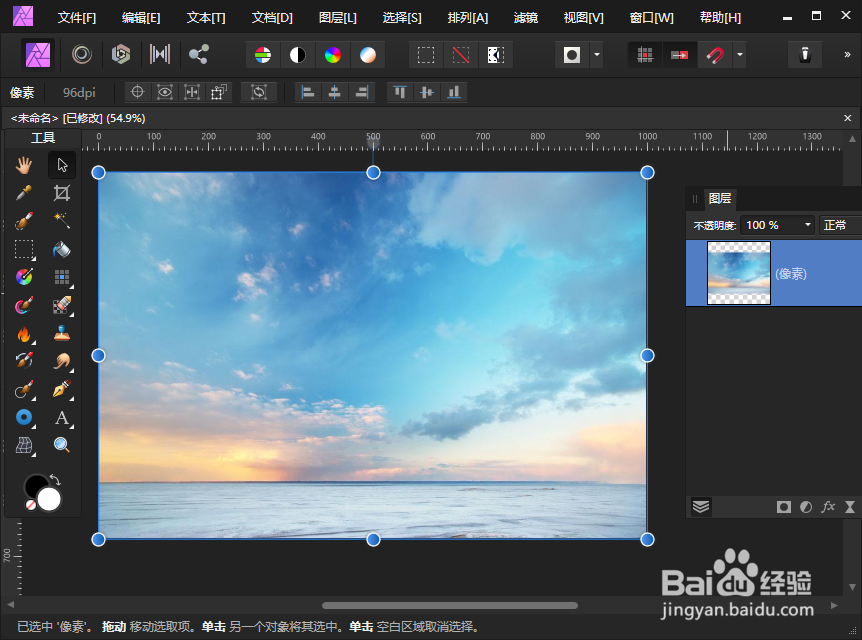Toggle force pixel alignment
The width and height of the screenshot is (862, 640).
(645, 54)
